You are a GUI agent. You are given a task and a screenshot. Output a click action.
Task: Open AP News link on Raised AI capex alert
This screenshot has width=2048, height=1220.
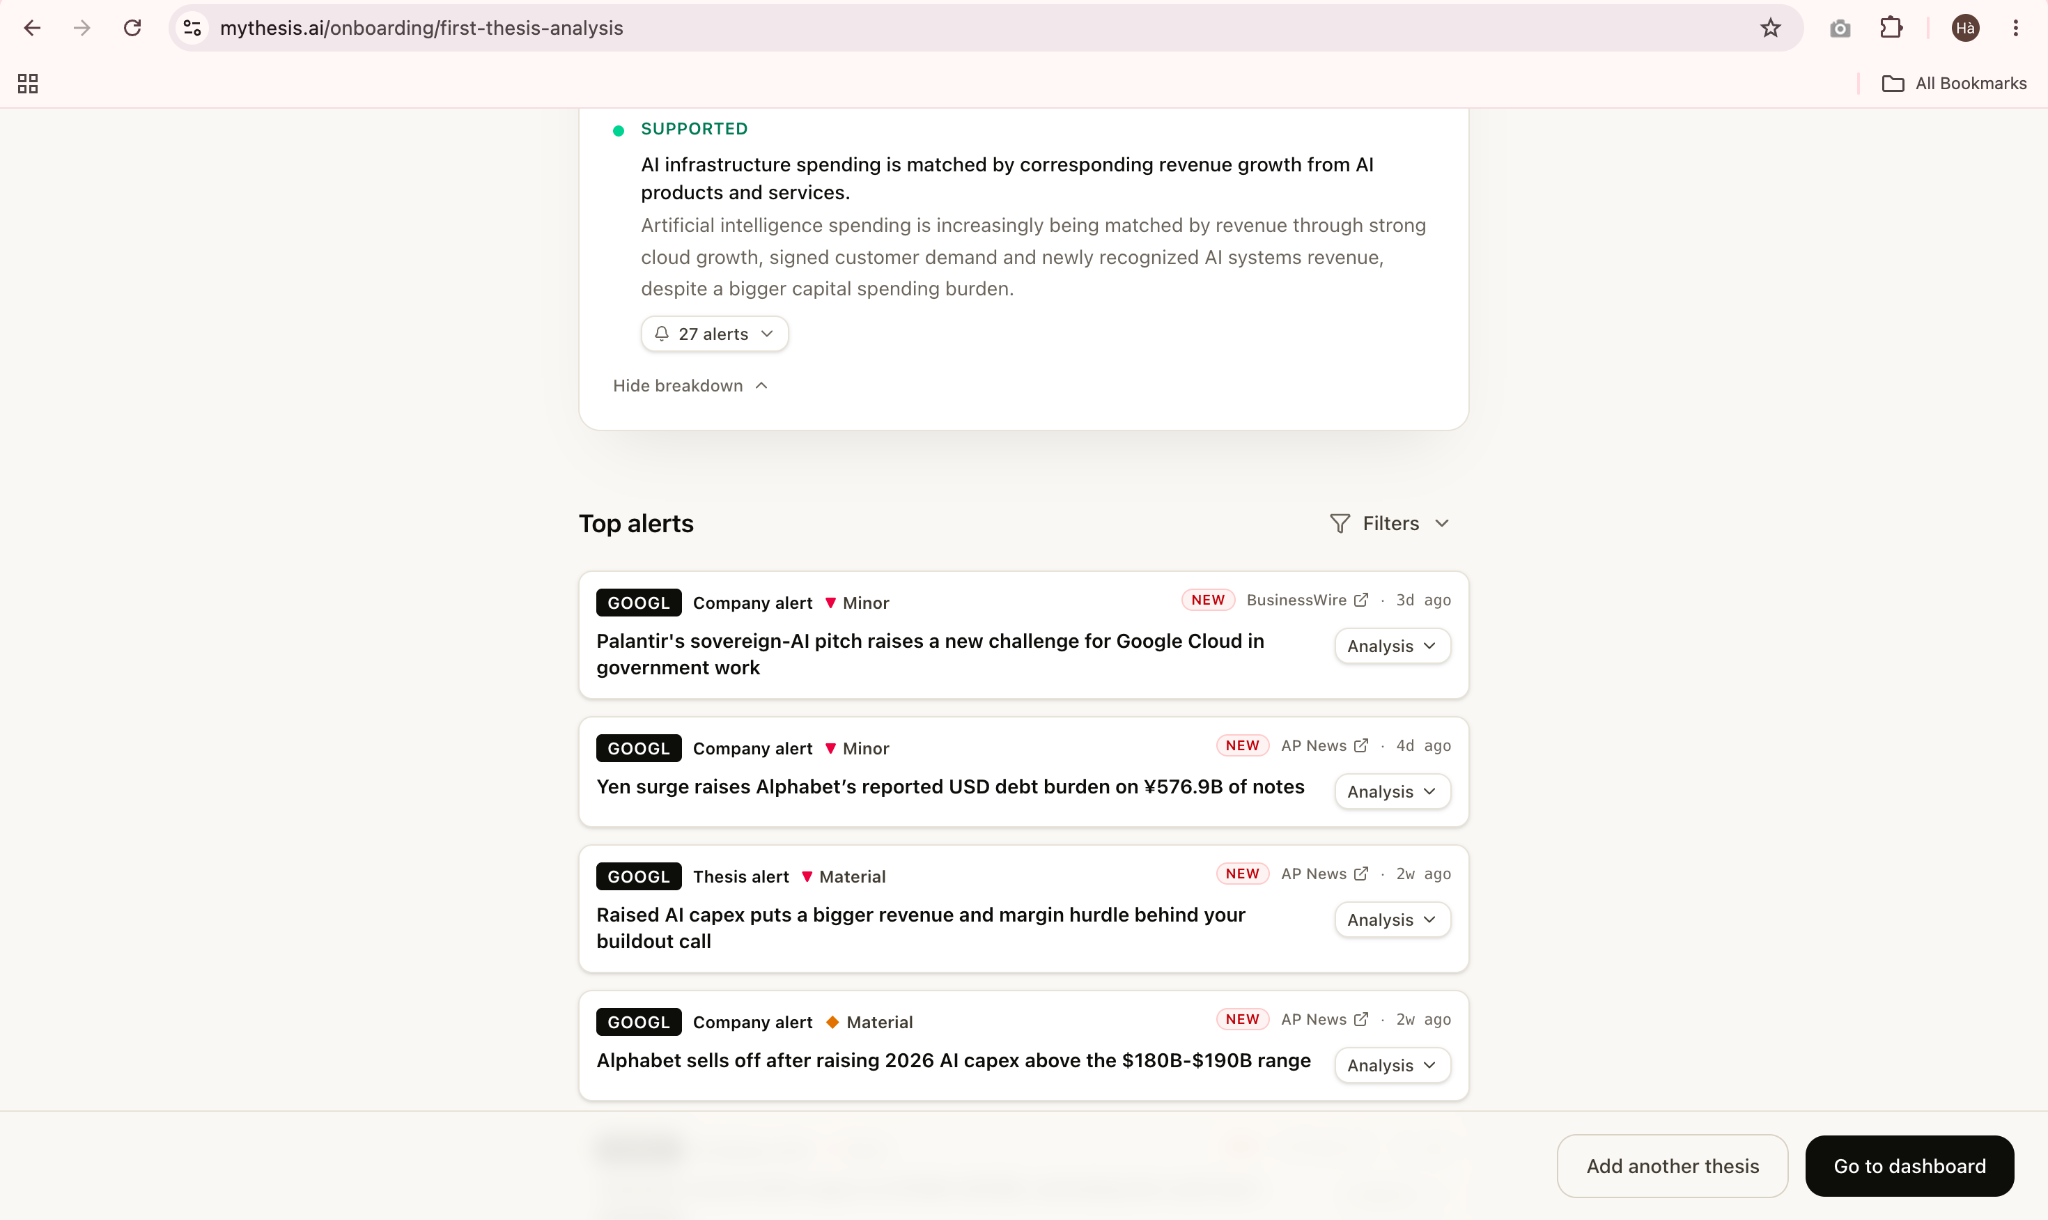[x=1324, y=874]
